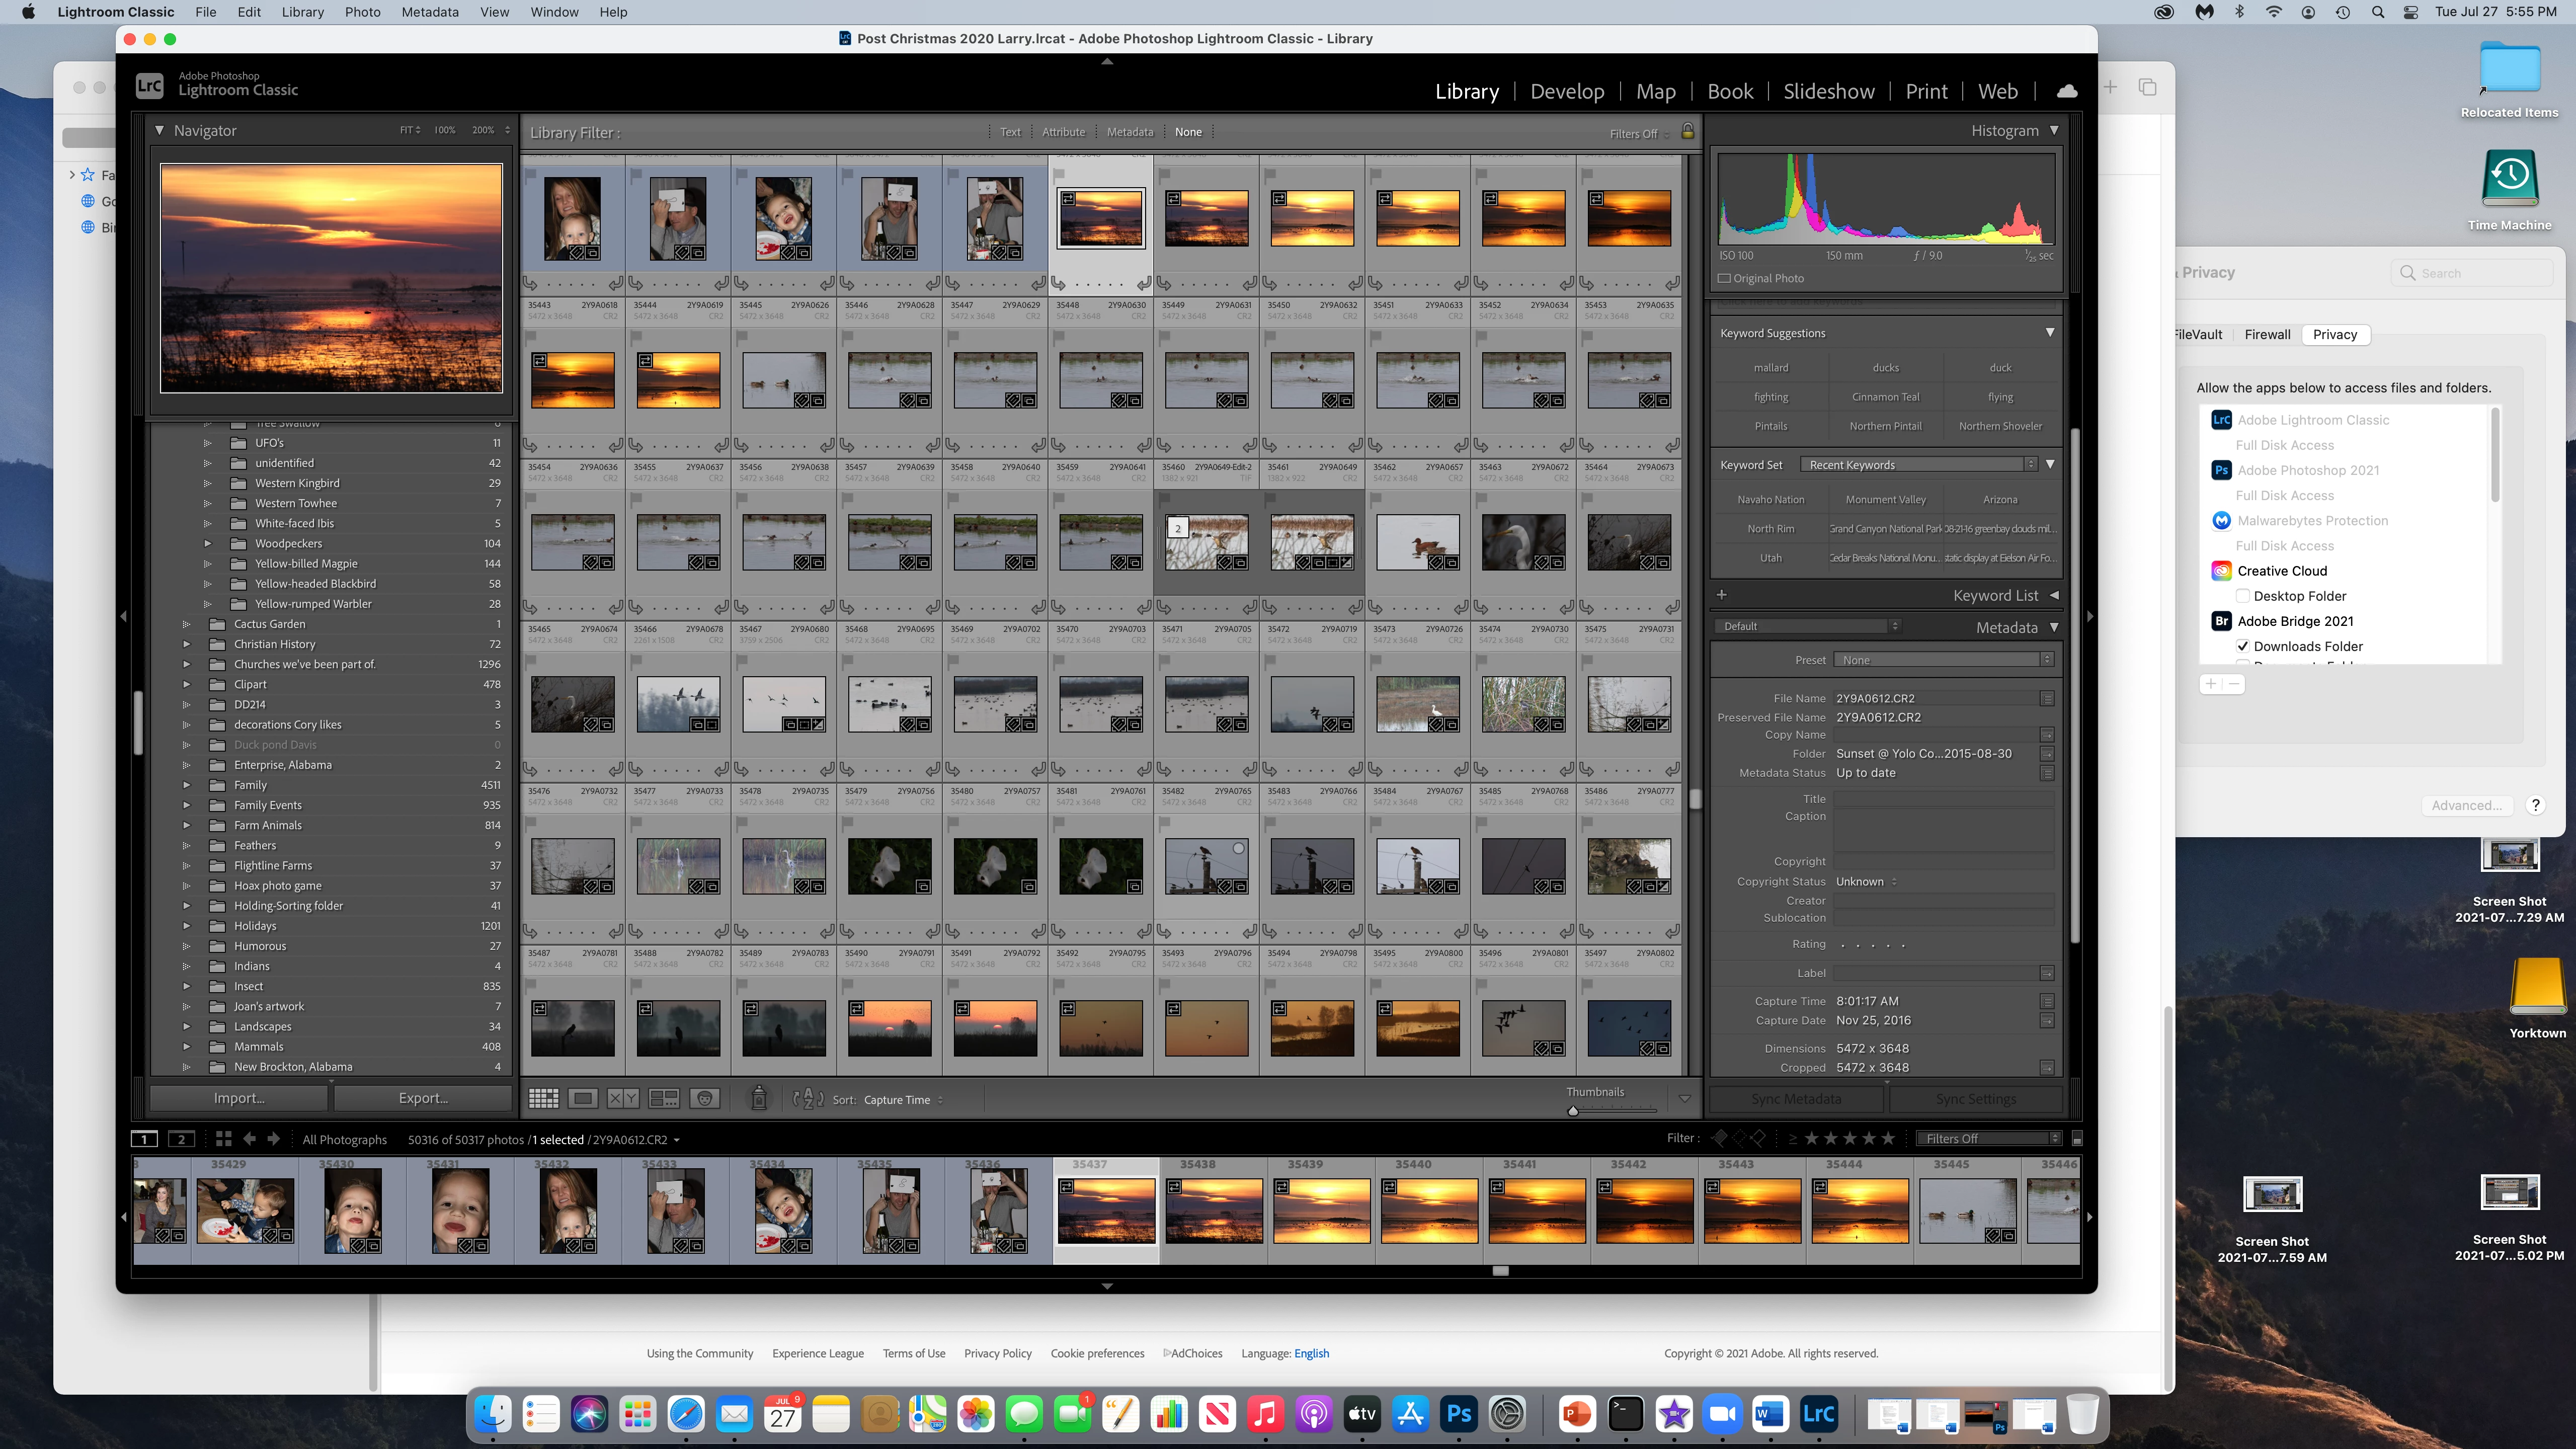Switch to the Develop module
Viewport: 2576px width, 1449px height.
(x=1567, y=92)
